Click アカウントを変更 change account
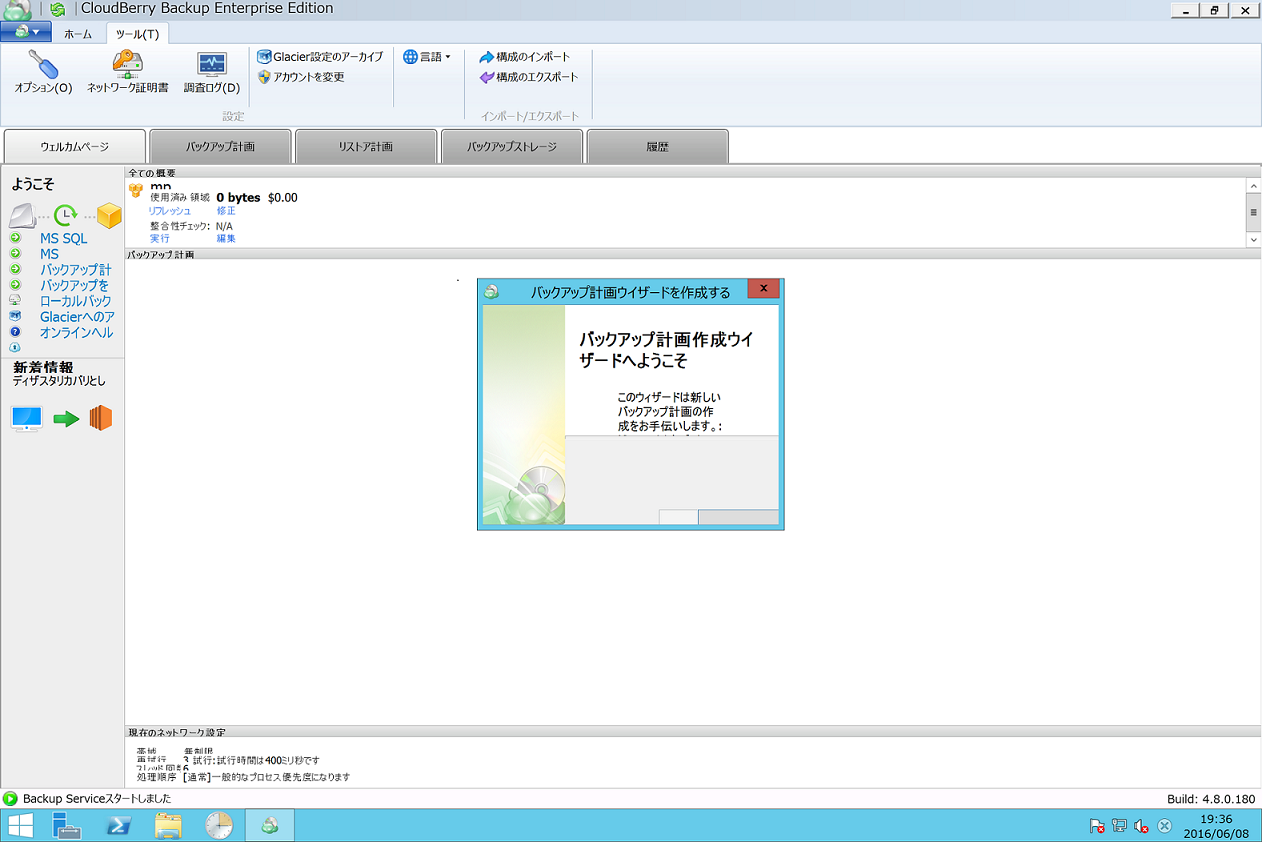 301,77
